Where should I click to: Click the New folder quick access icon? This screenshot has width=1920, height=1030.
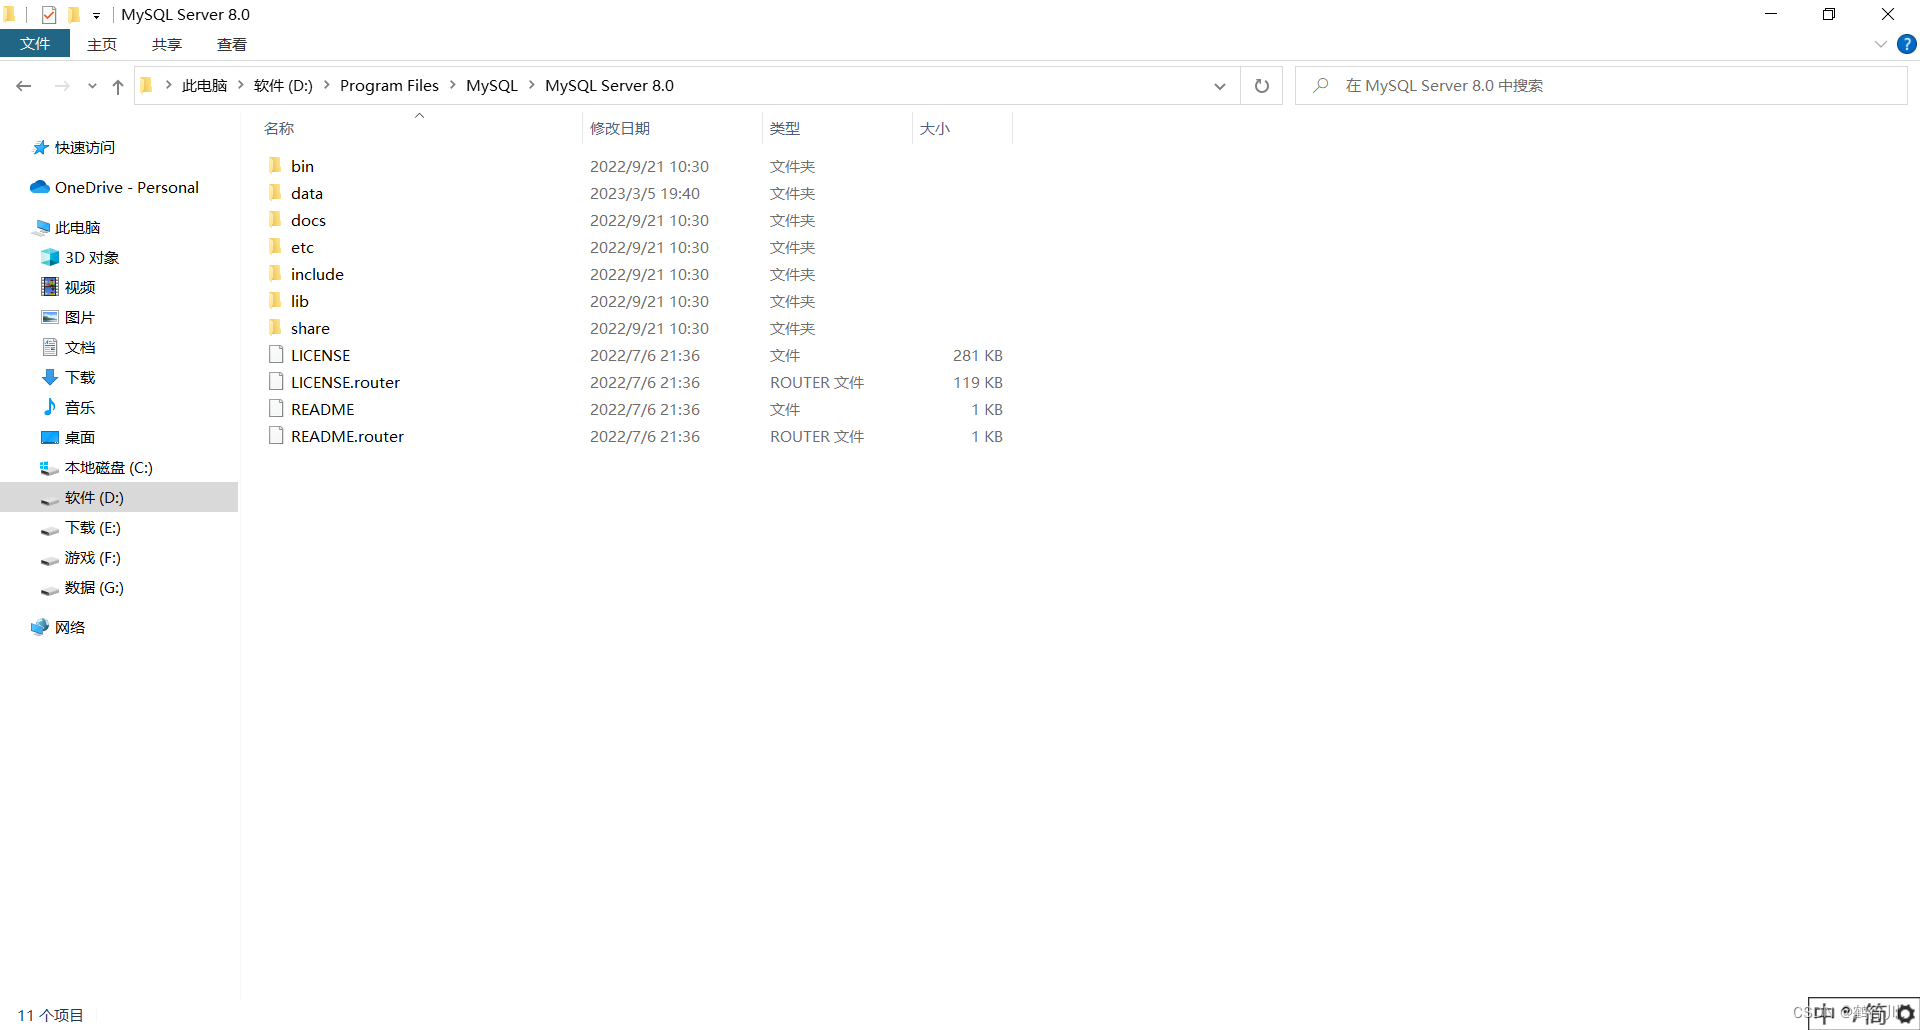point(73,14)
